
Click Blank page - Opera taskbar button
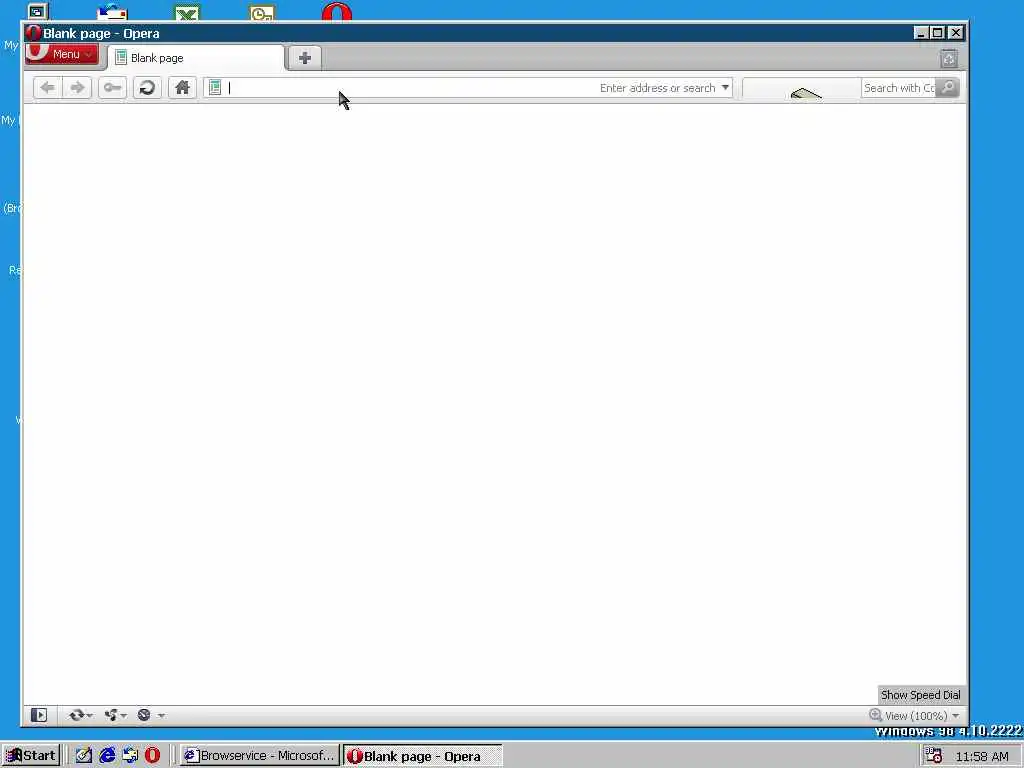[x=423, y=756]
